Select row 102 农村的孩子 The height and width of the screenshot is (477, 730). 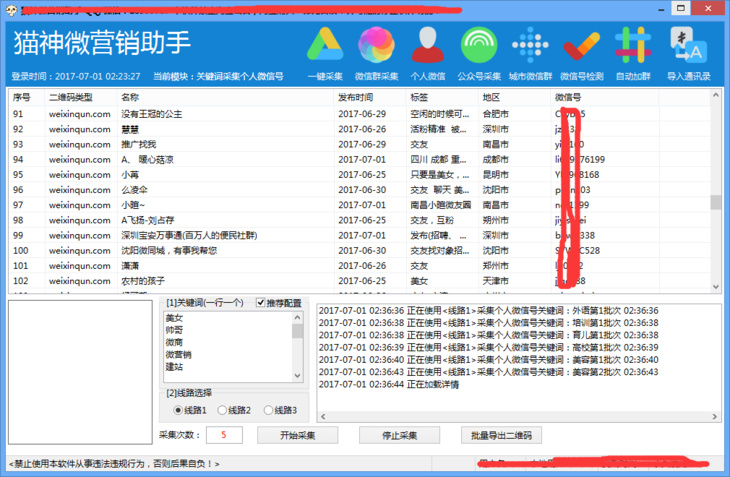coord(358,281)
